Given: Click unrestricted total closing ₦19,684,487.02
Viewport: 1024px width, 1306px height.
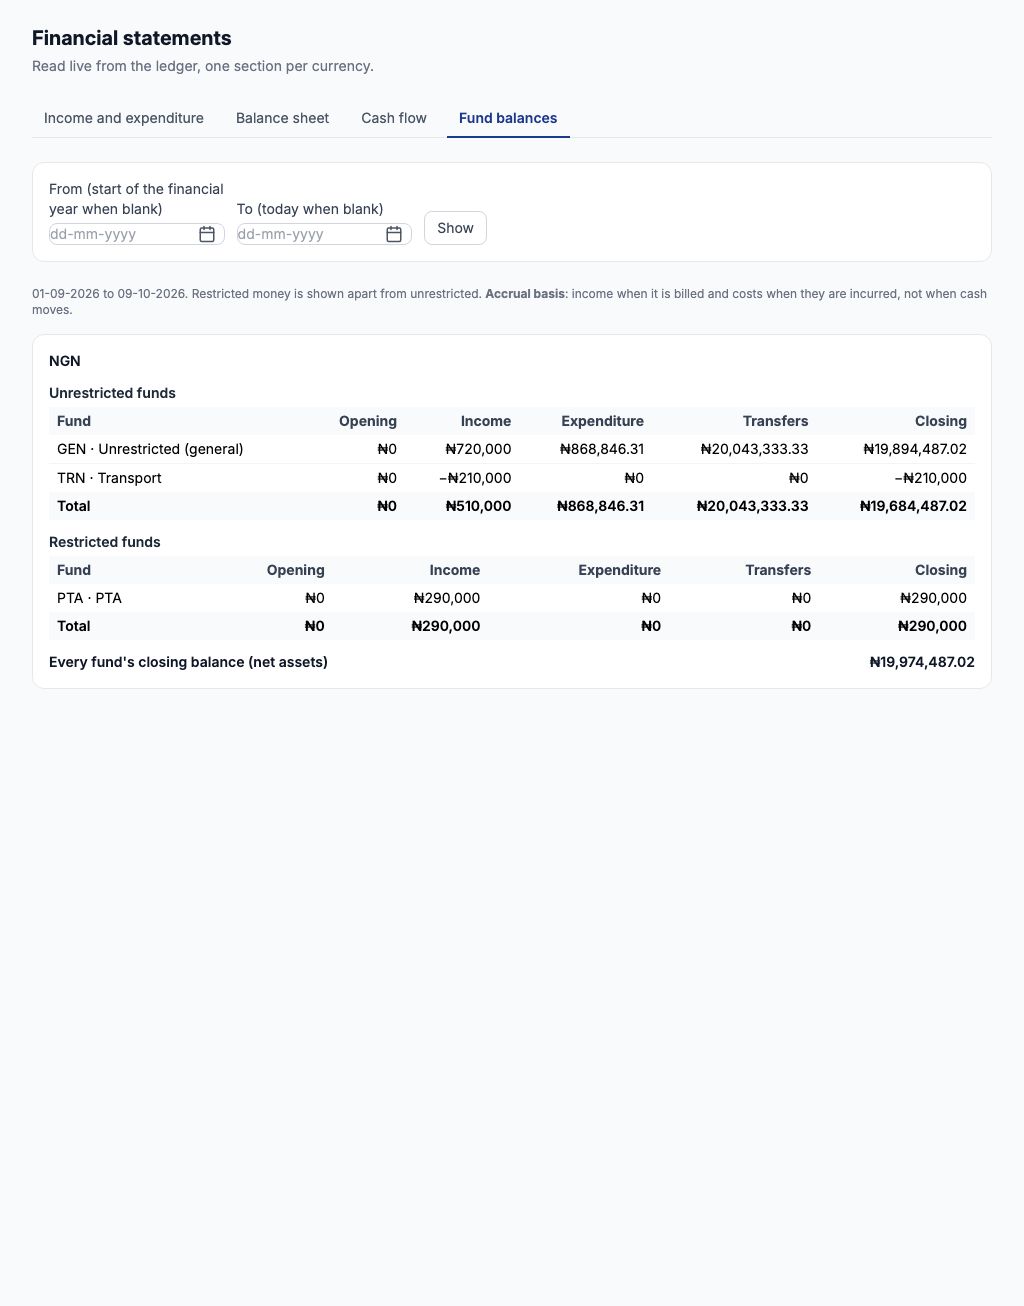Looking at the screenshot, I should [913, 506].
